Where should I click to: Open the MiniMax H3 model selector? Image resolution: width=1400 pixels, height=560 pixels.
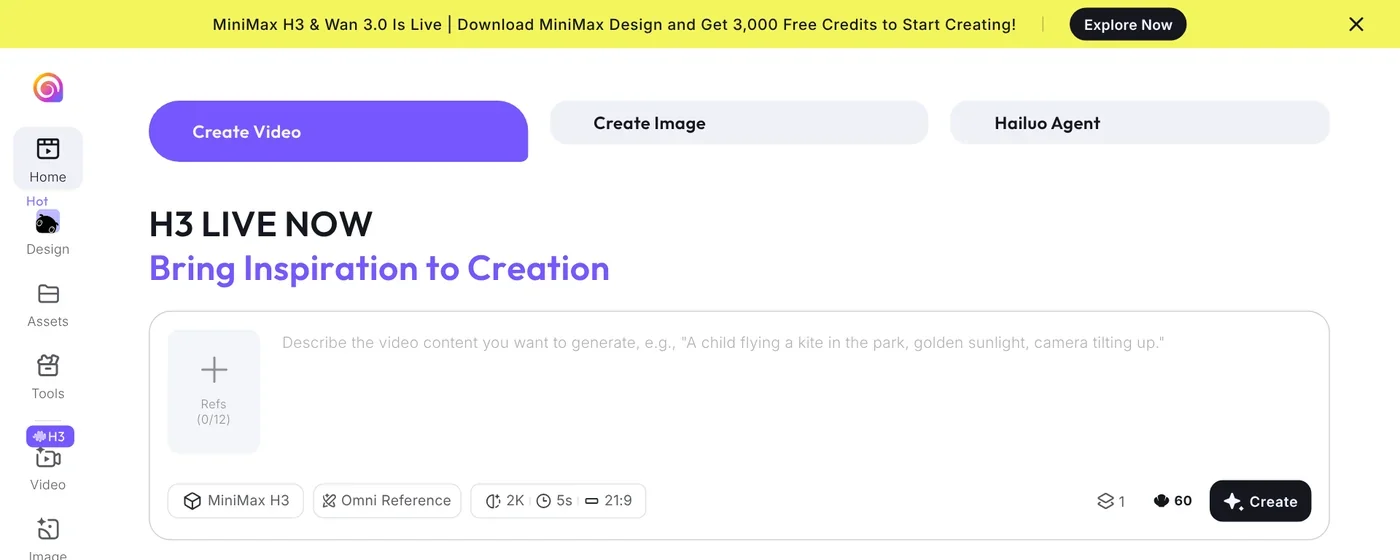click(235, 501)
